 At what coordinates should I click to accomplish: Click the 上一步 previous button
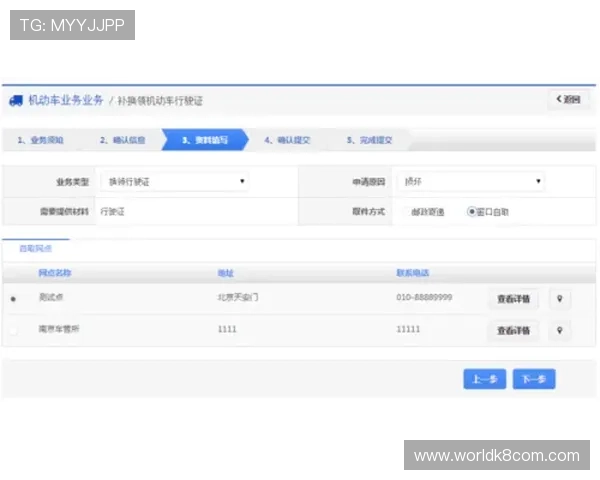point(484,379)
